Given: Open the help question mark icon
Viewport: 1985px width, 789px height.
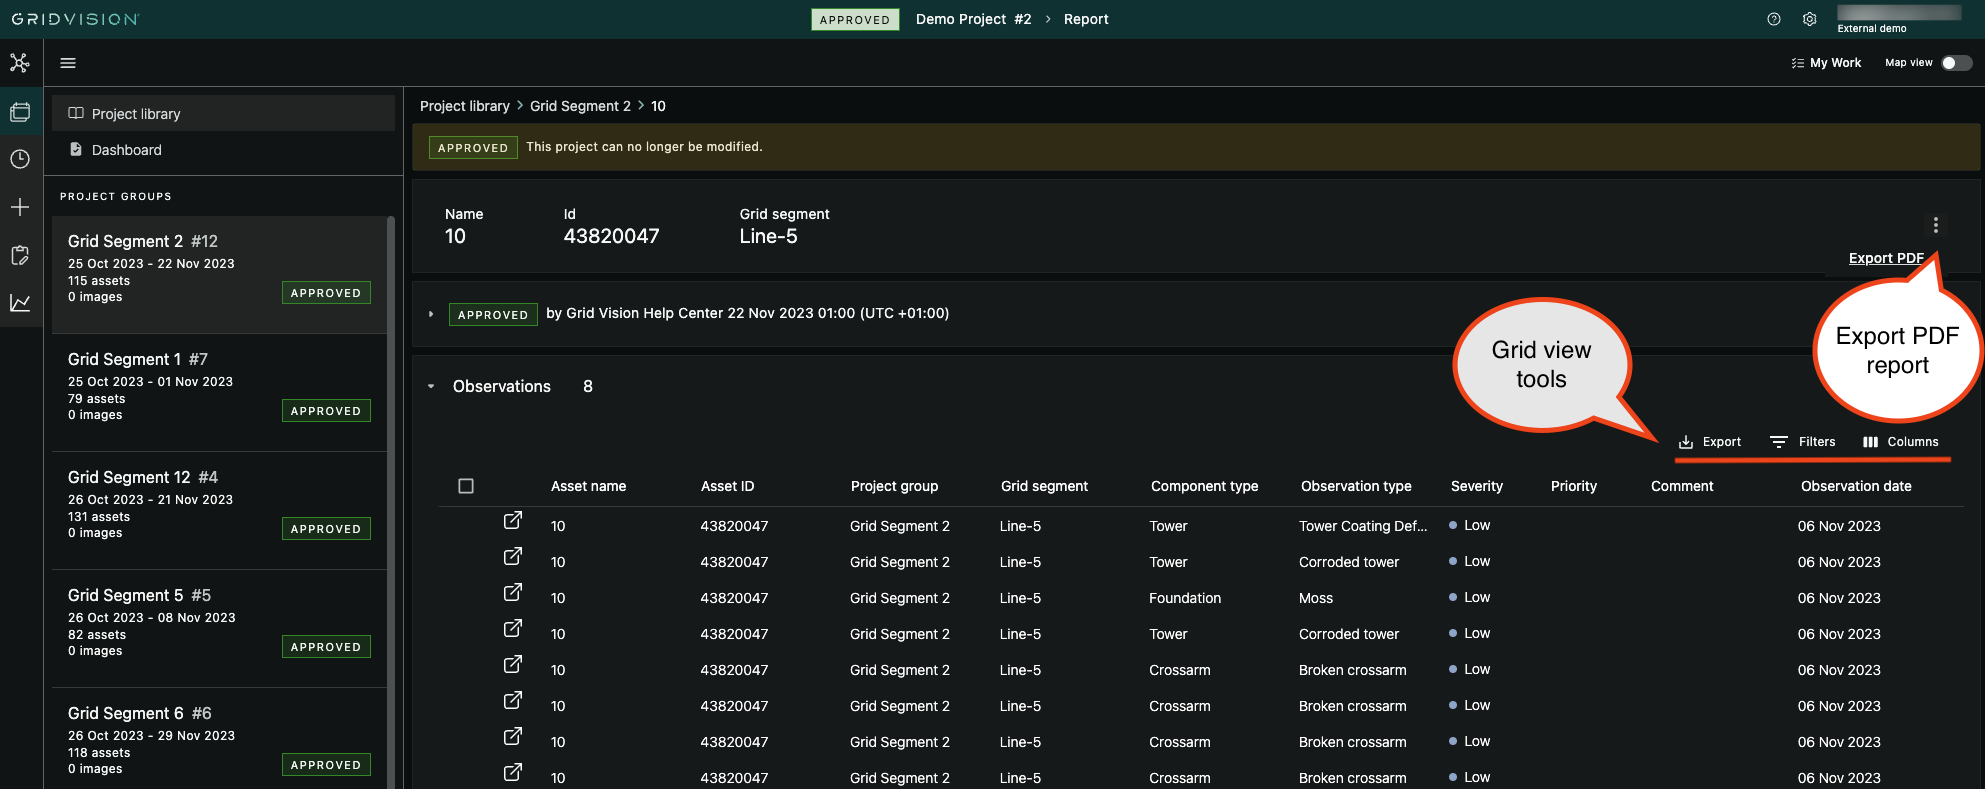Looking at the screenshot, I should 1774,19.
